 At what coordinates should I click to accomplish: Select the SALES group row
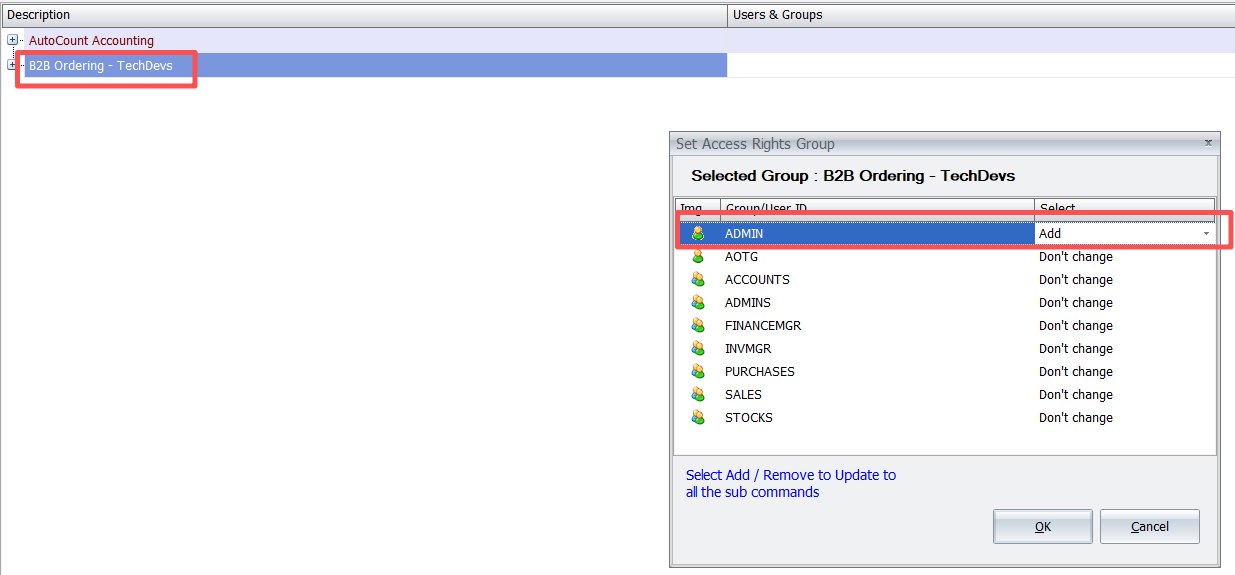pyautogui.click(x=945, y=394)
